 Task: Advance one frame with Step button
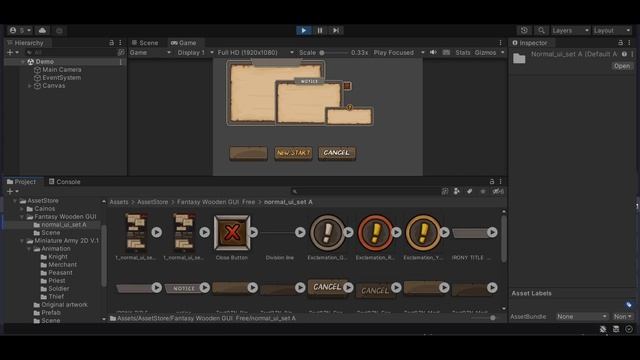[x=336, y=31]
